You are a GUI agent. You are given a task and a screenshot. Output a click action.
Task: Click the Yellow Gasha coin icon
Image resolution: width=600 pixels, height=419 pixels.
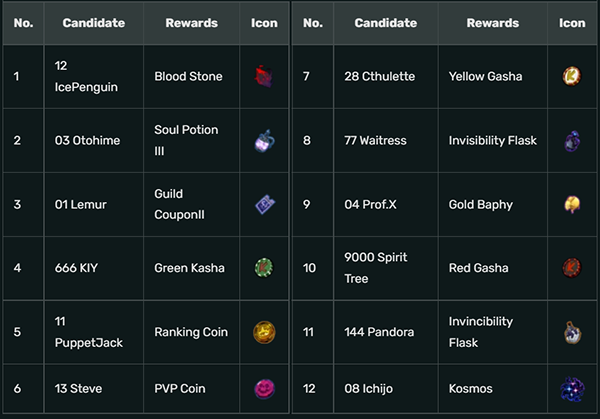[572, 76]
